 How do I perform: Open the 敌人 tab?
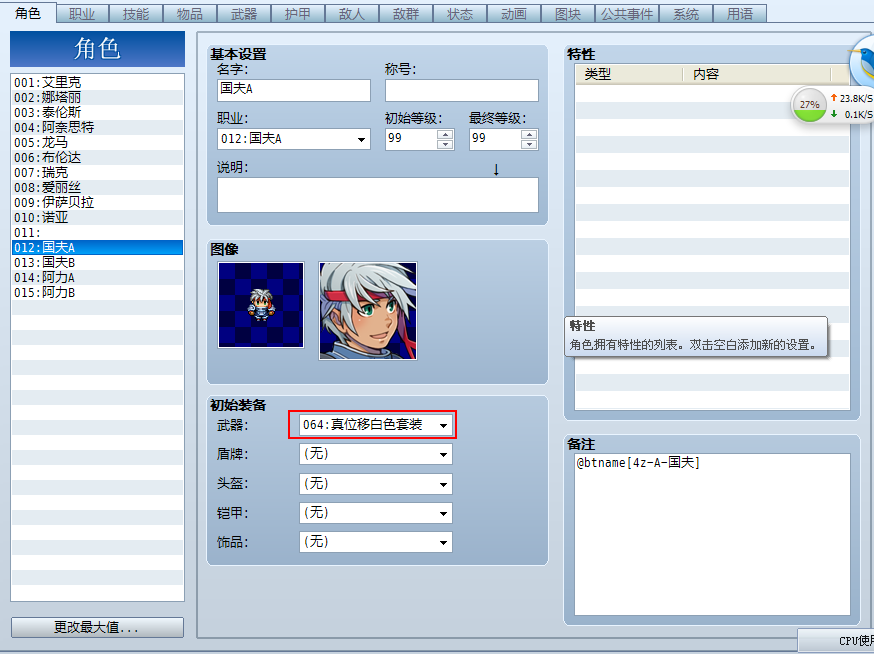pyautogui.click(x=352, y=14)
